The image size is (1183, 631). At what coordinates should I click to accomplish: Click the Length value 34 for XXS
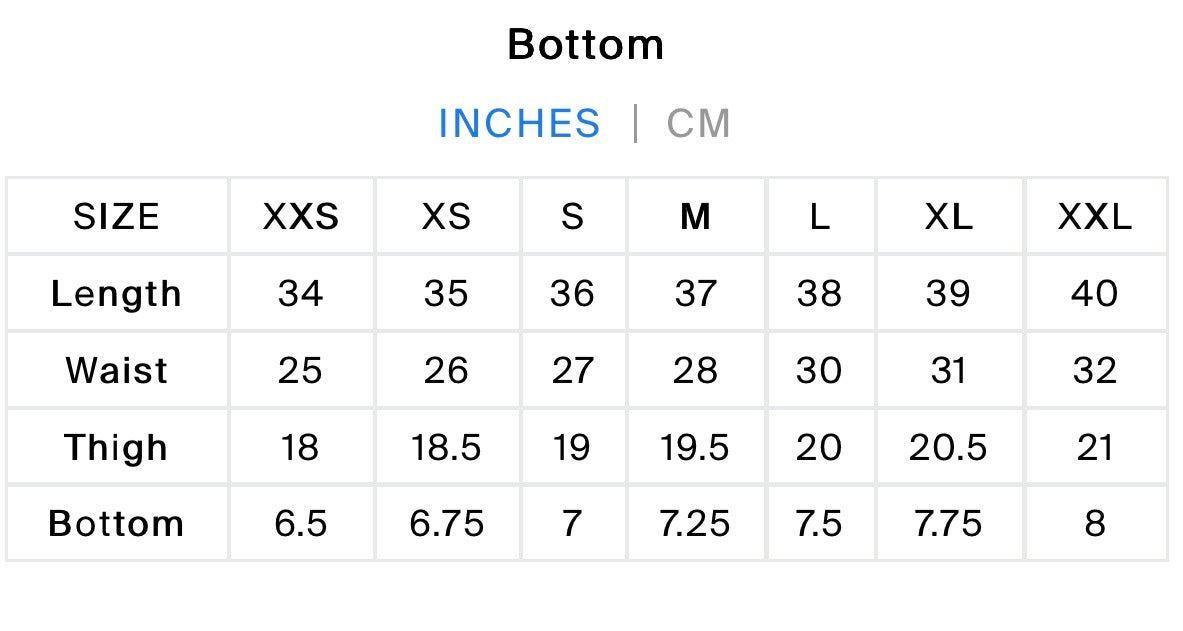coord(300,294)
